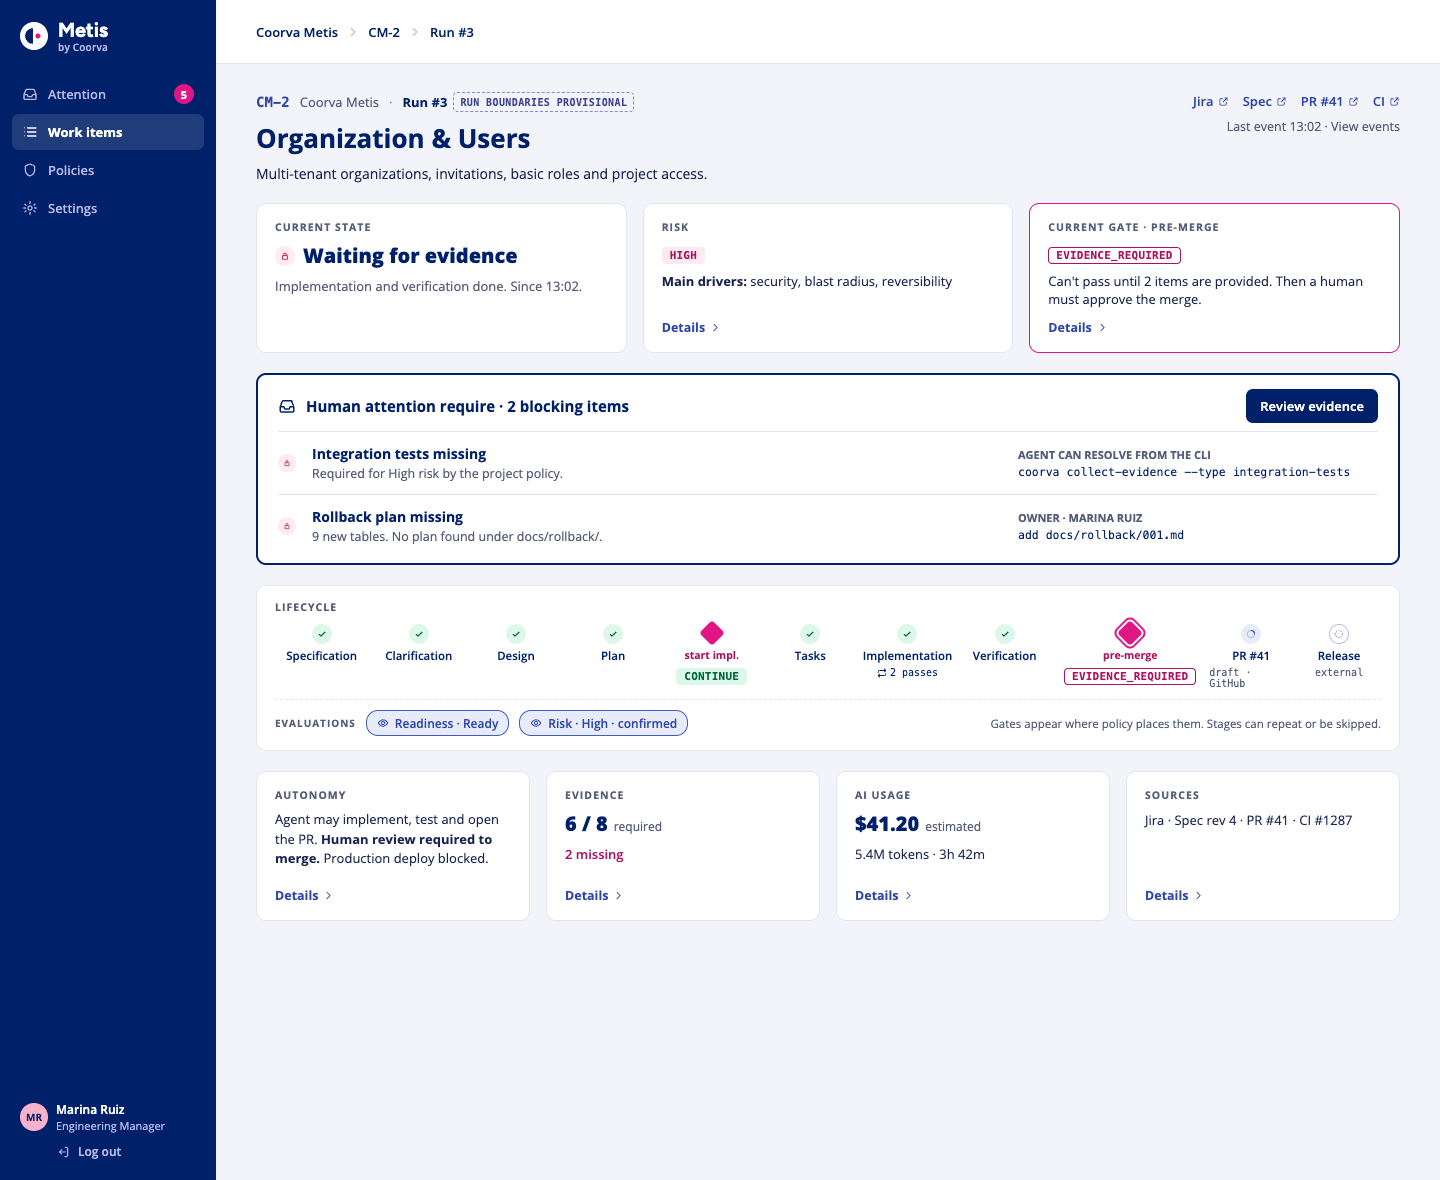The width and height of the screenshot is (1440, 1180).
Task: Toggle the Readiness · Ready evaluation chip
Action: pos(437,723)
